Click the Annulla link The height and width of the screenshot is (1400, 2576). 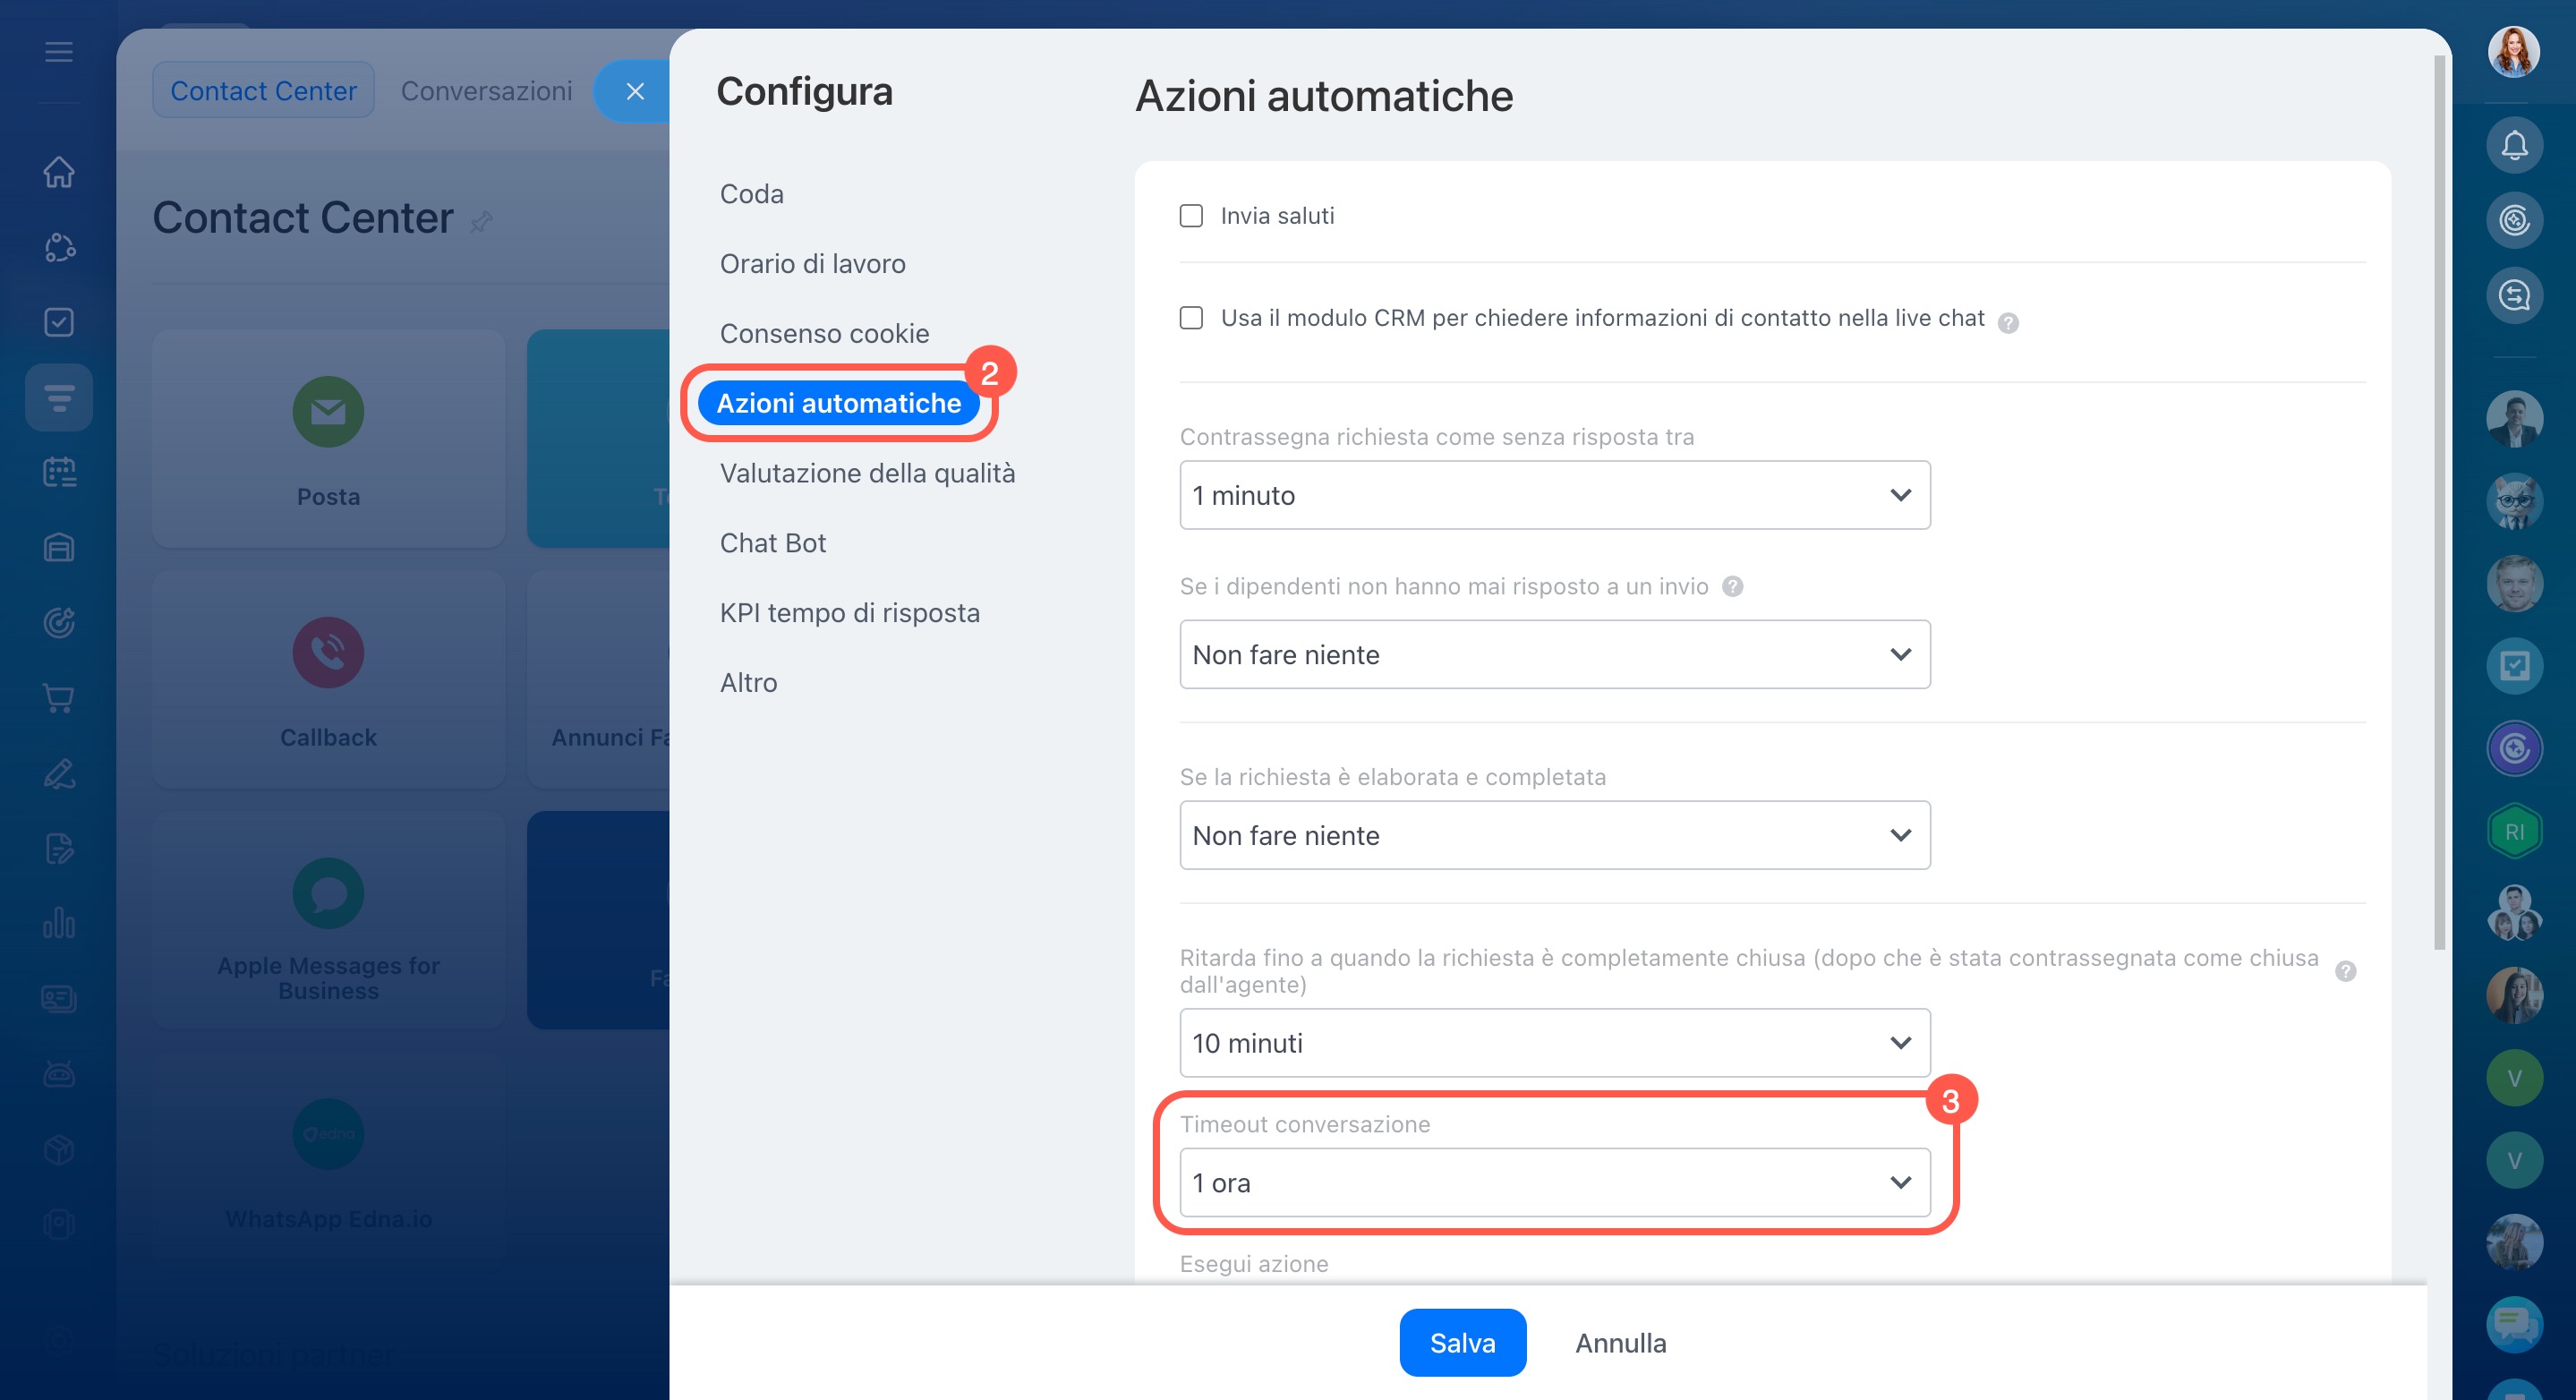(1620, 1342)
